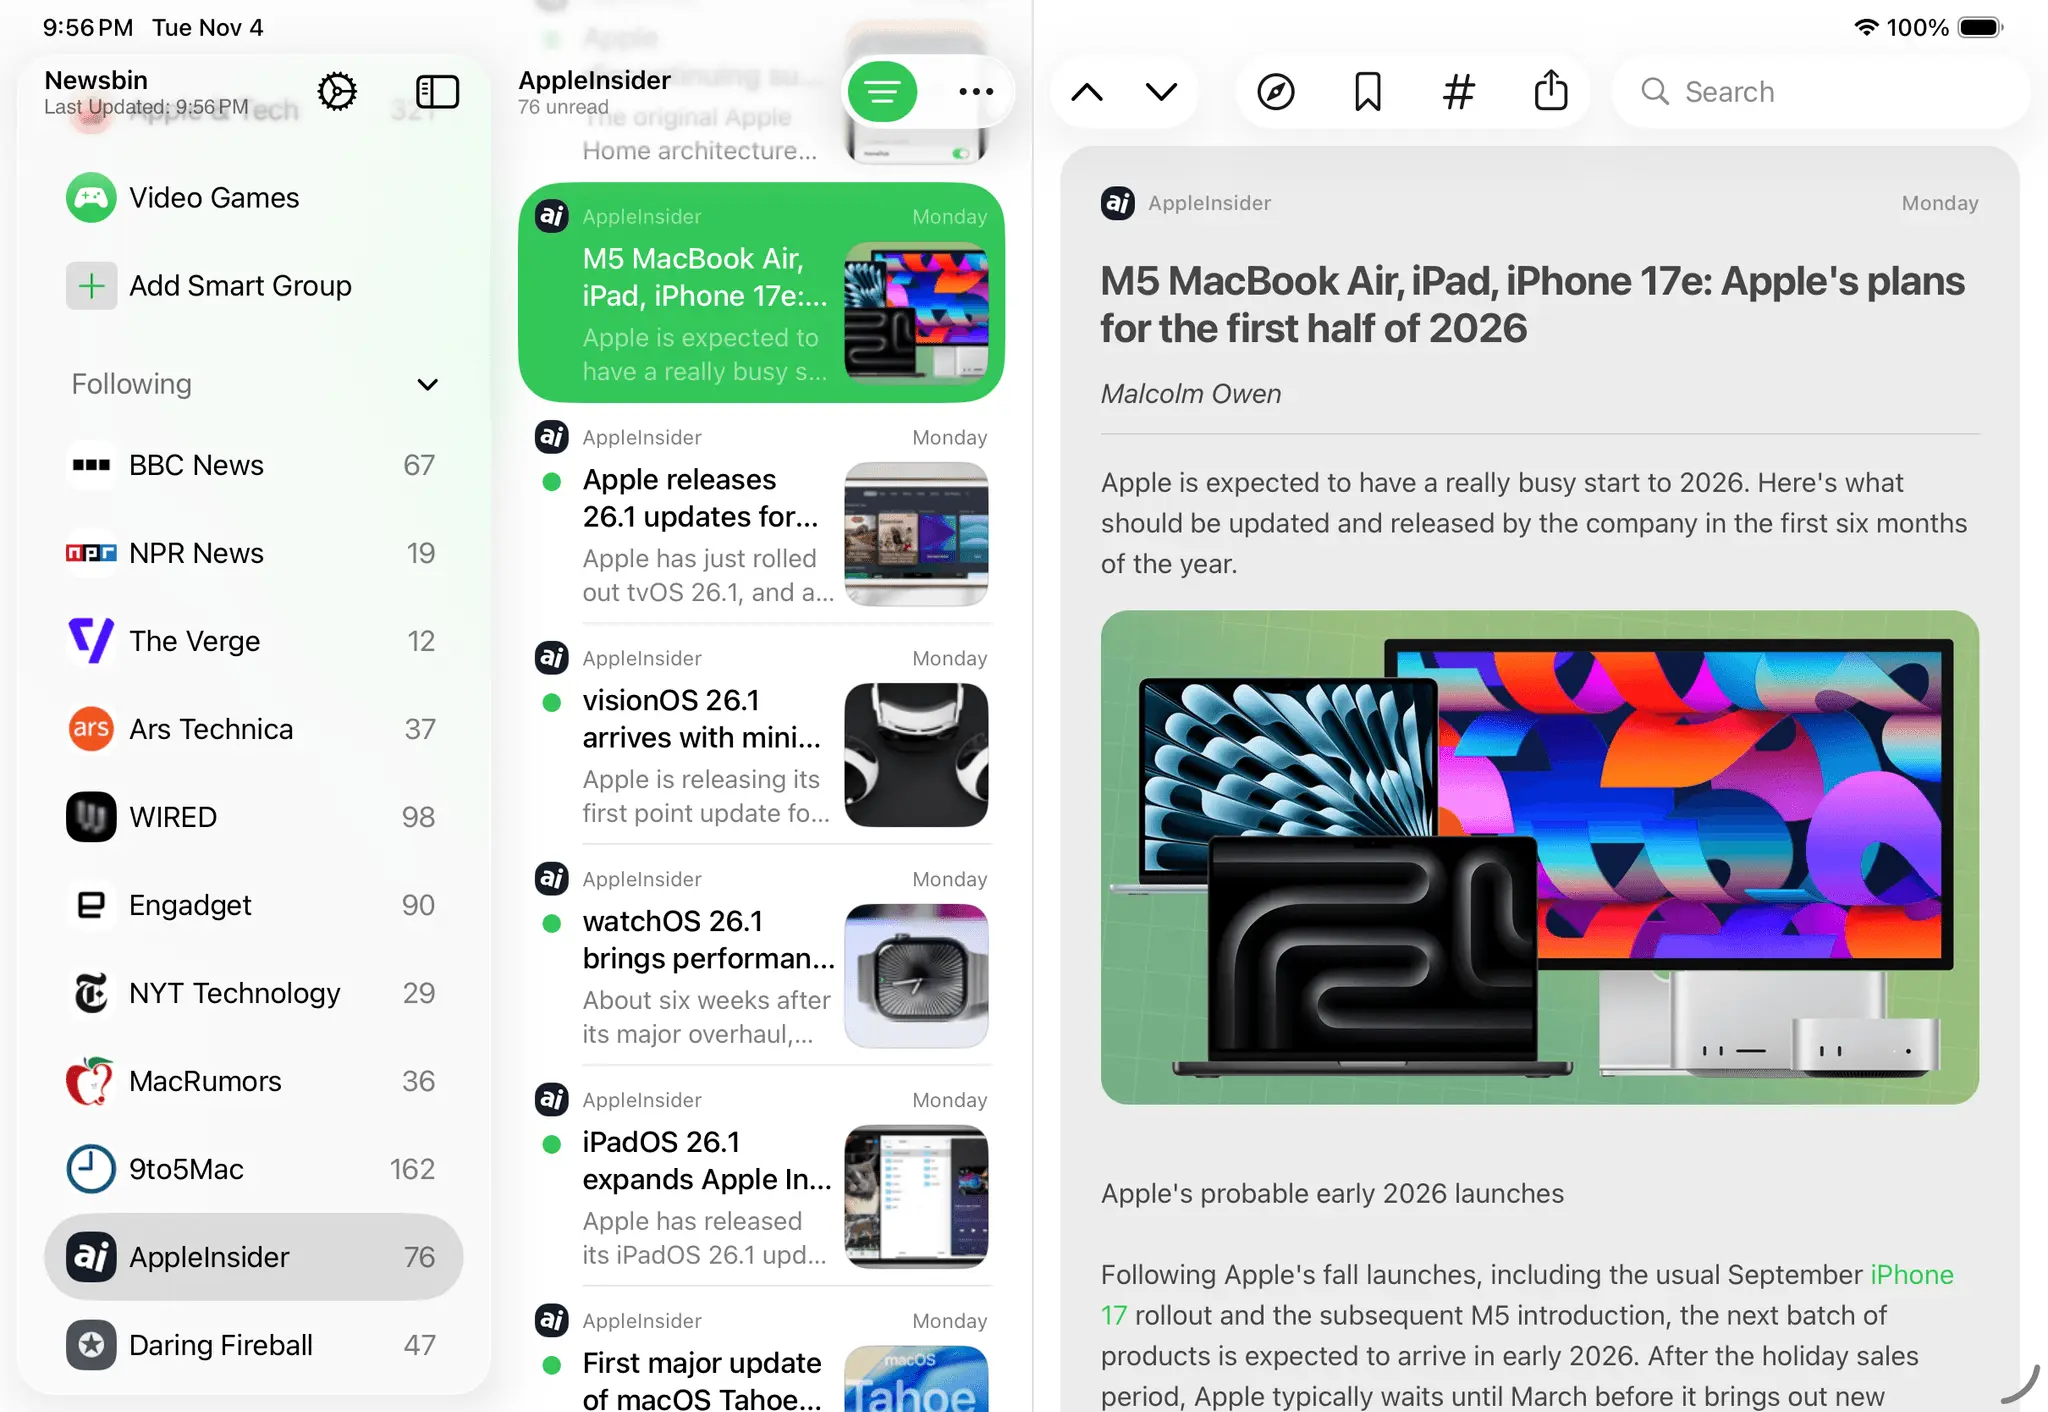Follow the 'iPhone 17' link in article

click(x=1911, y=1275)
